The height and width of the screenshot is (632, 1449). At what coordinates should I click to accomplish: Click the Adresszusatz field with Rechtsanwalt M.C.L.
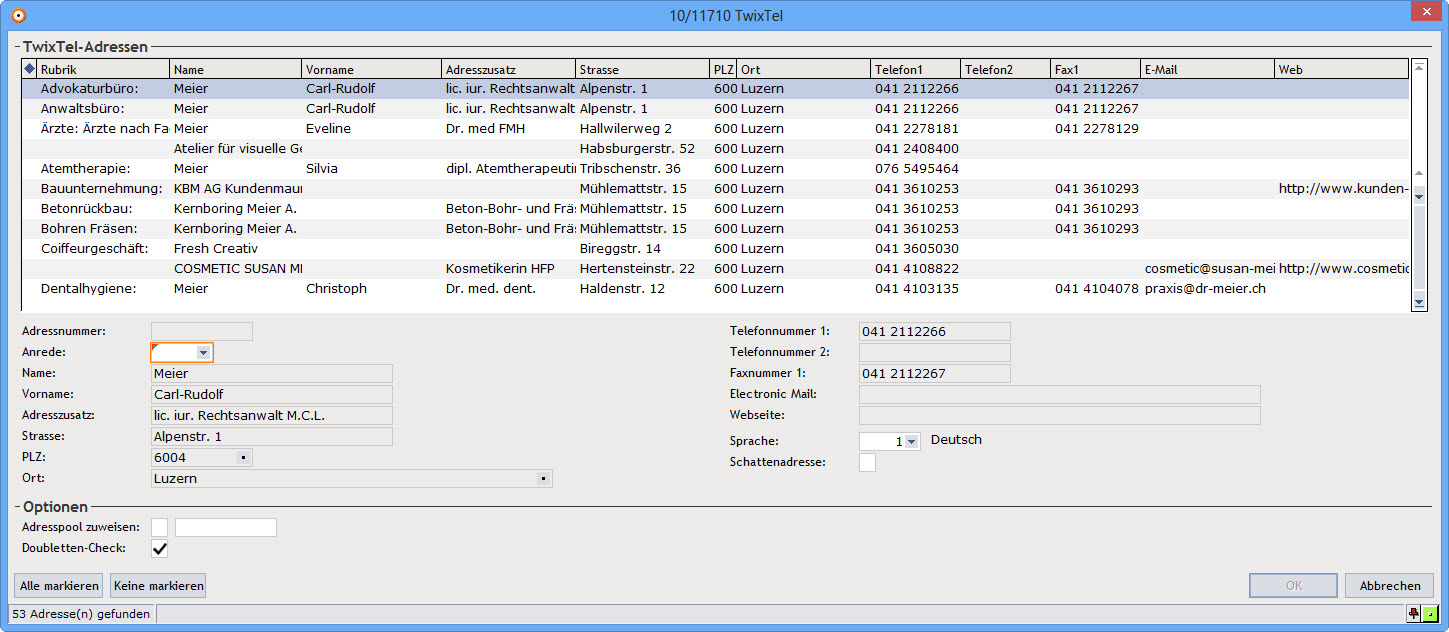[272, 415]
